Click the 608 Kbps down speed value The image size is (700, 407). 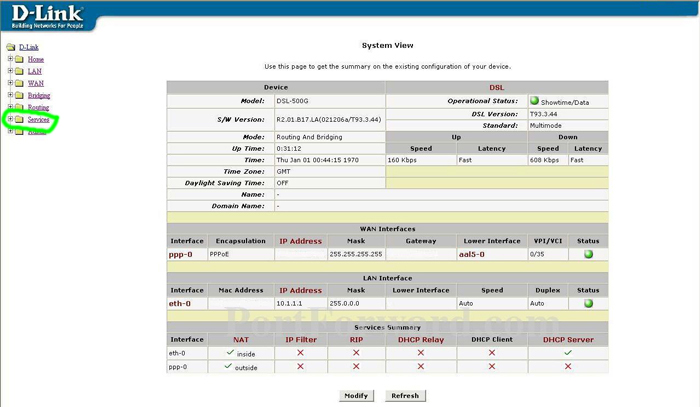click(544, 160)
